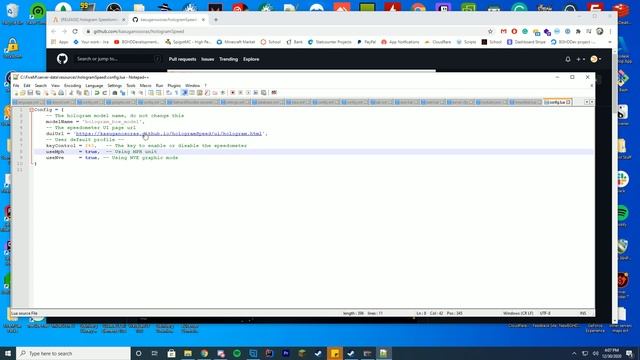The width and height of the screenshot is (640, 360).
Task: Click the GitHub search or jump to field
Action: coord(118,59)
